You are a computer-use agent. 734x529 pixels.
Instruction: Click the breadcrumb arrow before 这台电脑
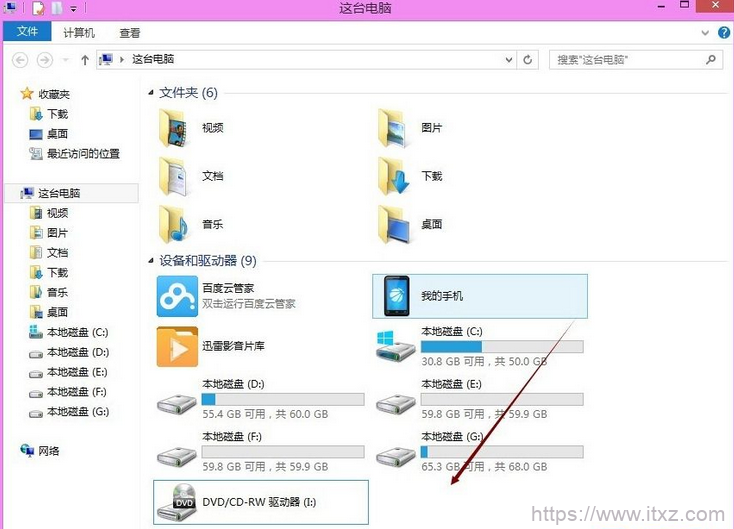(x=122, y=59)
